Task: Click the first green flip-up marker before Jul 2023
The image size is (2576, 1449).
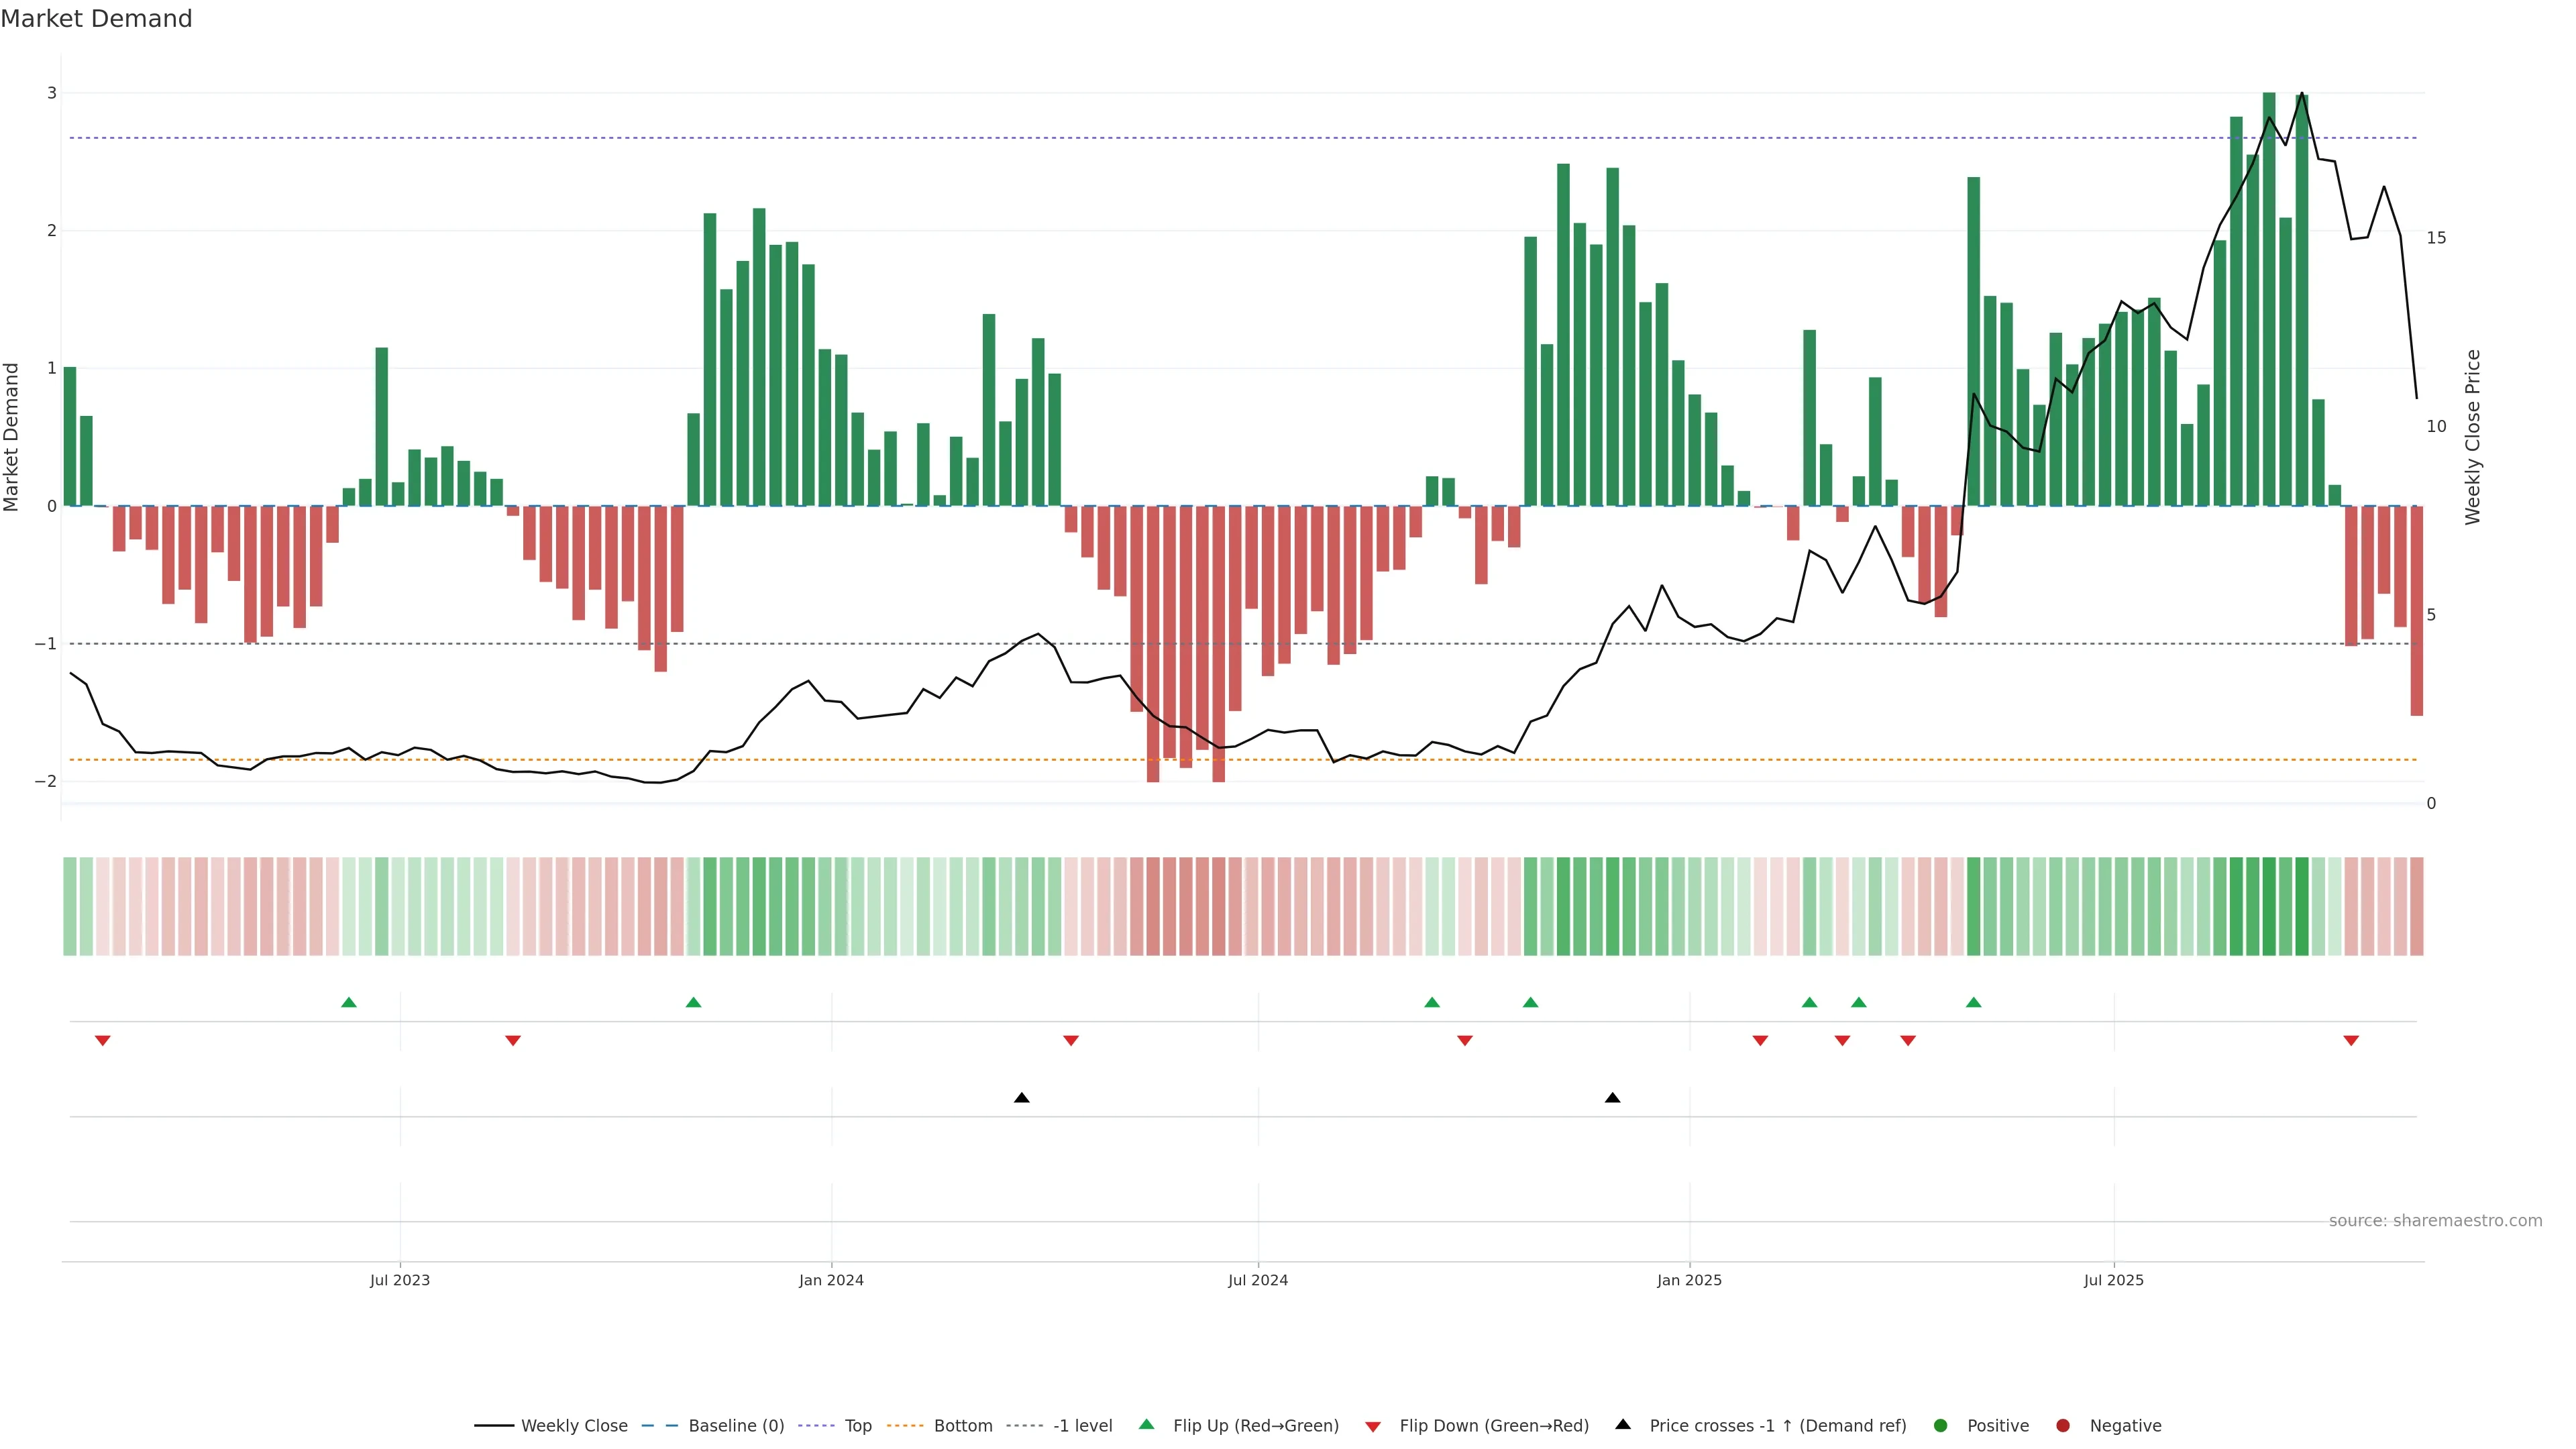Action: pos(349,1002)
